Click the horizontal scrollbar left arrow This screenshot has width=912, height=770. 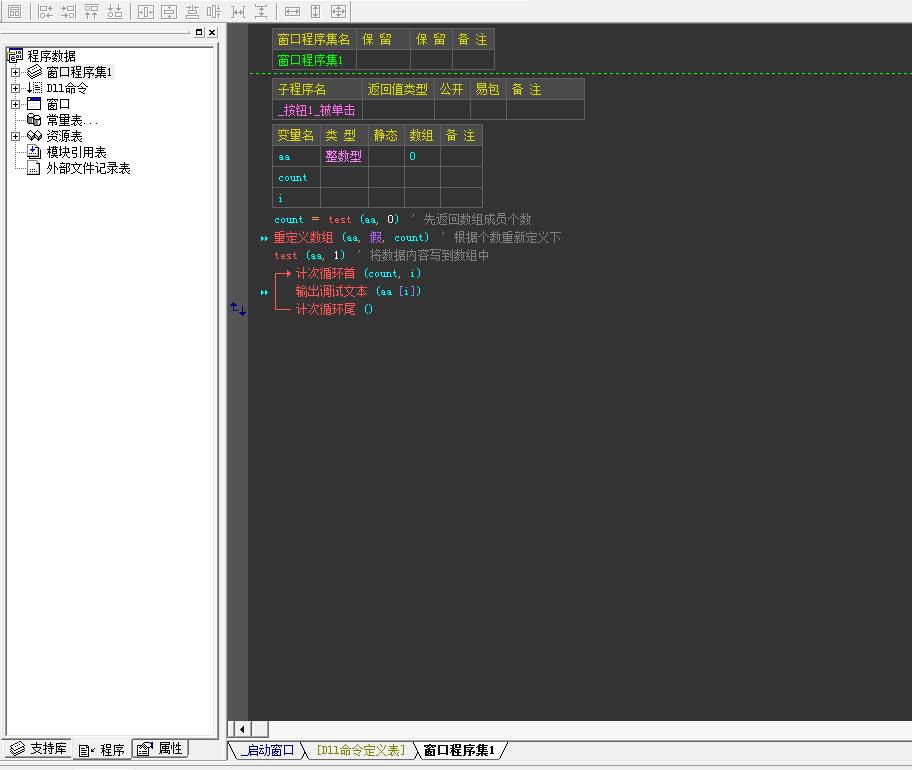point(242,728)
